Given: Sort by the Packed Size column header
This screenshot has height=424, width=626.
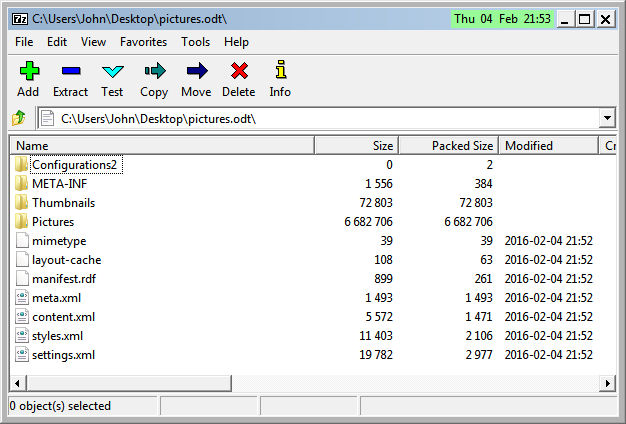Looking at the screenshot, I should pos(448,146).
